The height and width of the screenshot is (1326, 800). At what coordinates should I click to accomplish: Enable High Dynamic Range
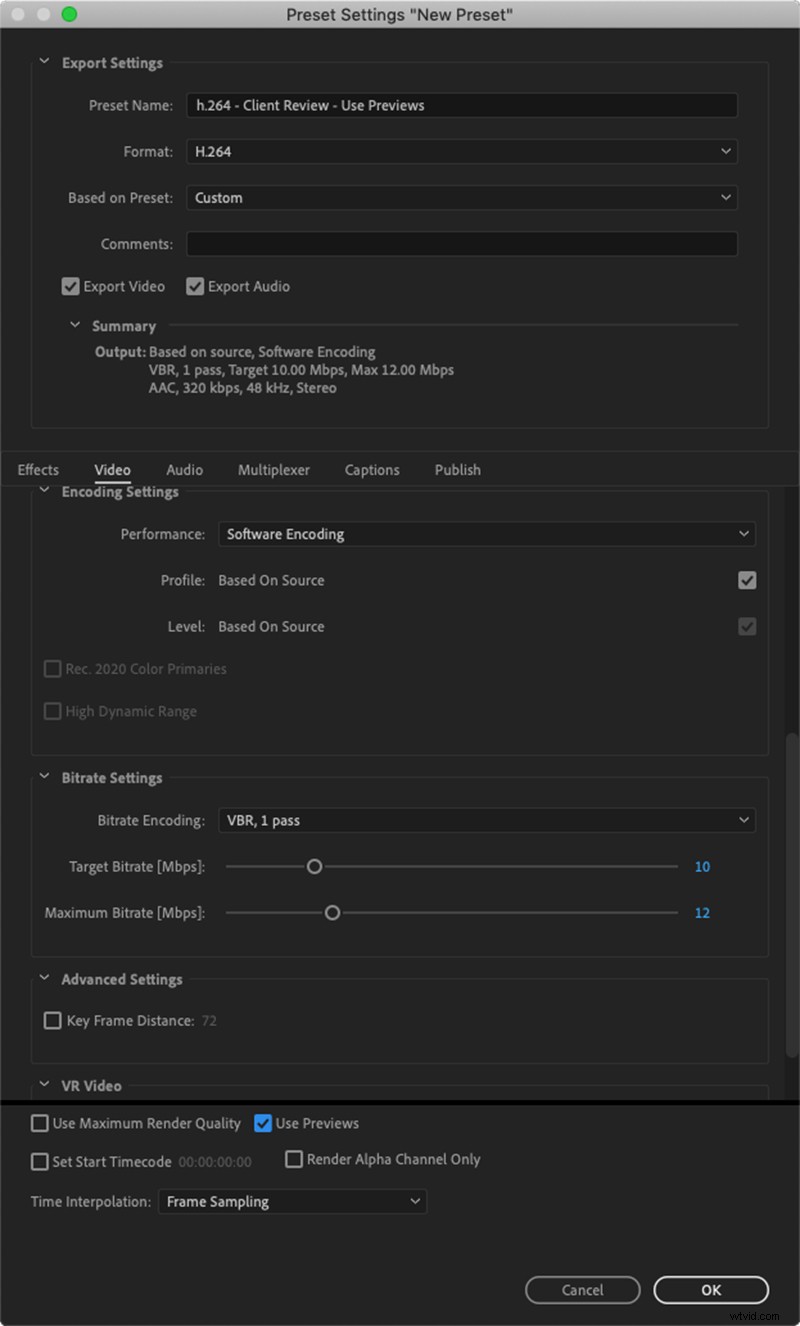[52, 711]
